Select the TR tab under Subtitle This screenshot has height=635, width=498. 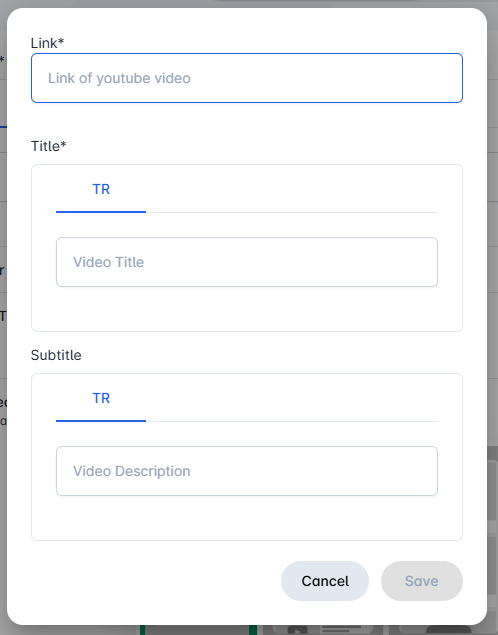[x=101, y=398]
